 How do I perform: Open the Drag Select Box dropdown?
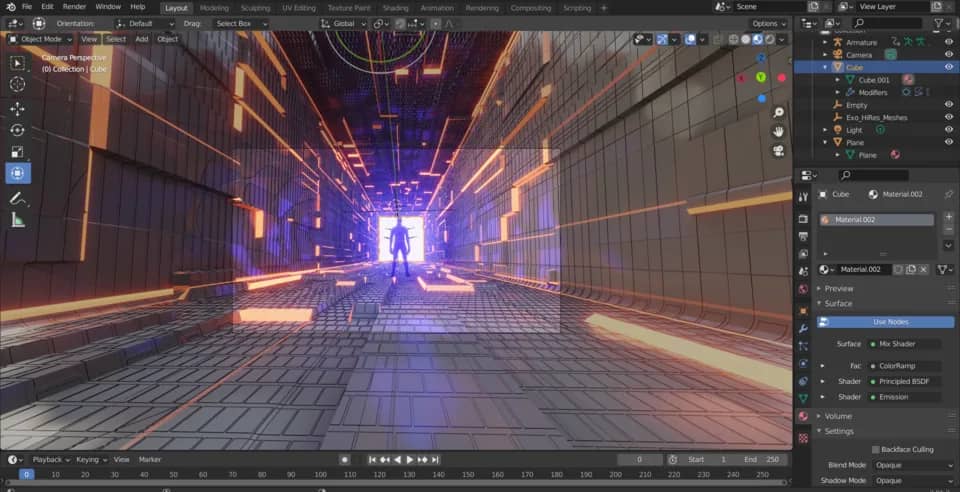pos(239,24)
